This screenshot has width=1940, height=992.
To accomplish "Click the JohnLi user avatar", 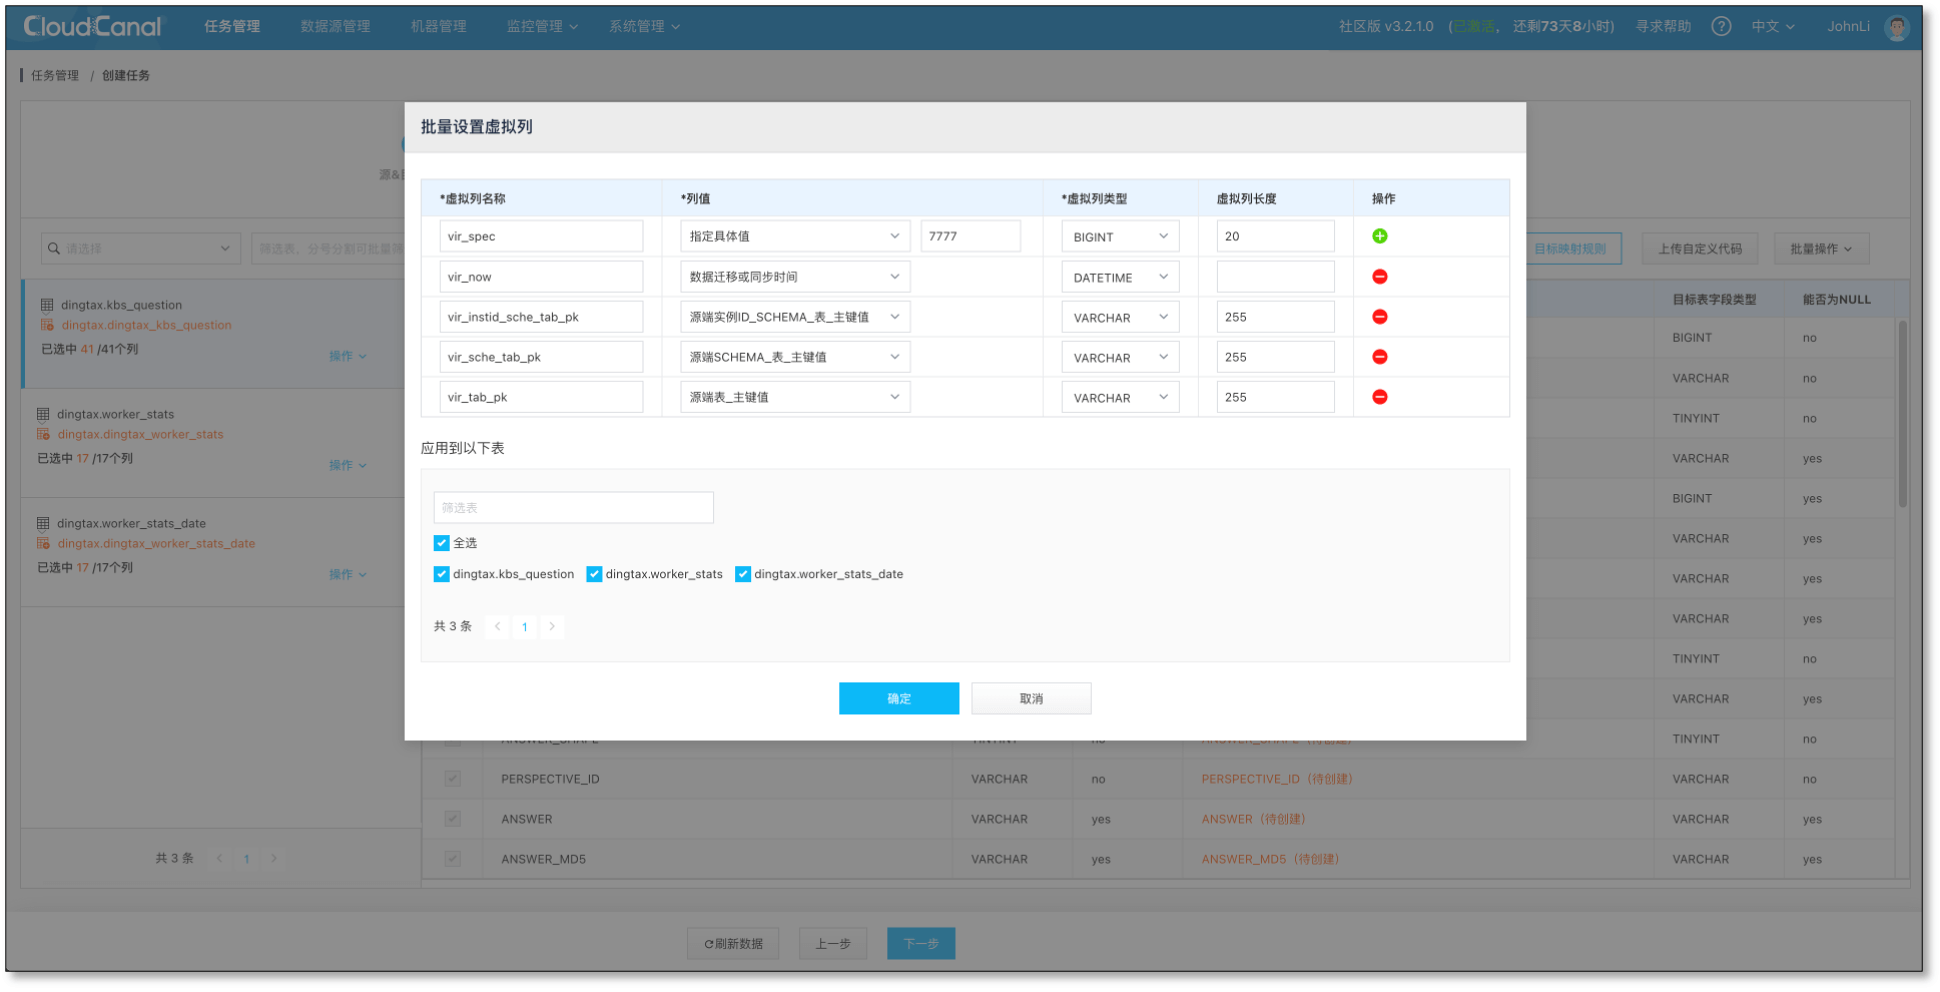I will (1896, 27).
